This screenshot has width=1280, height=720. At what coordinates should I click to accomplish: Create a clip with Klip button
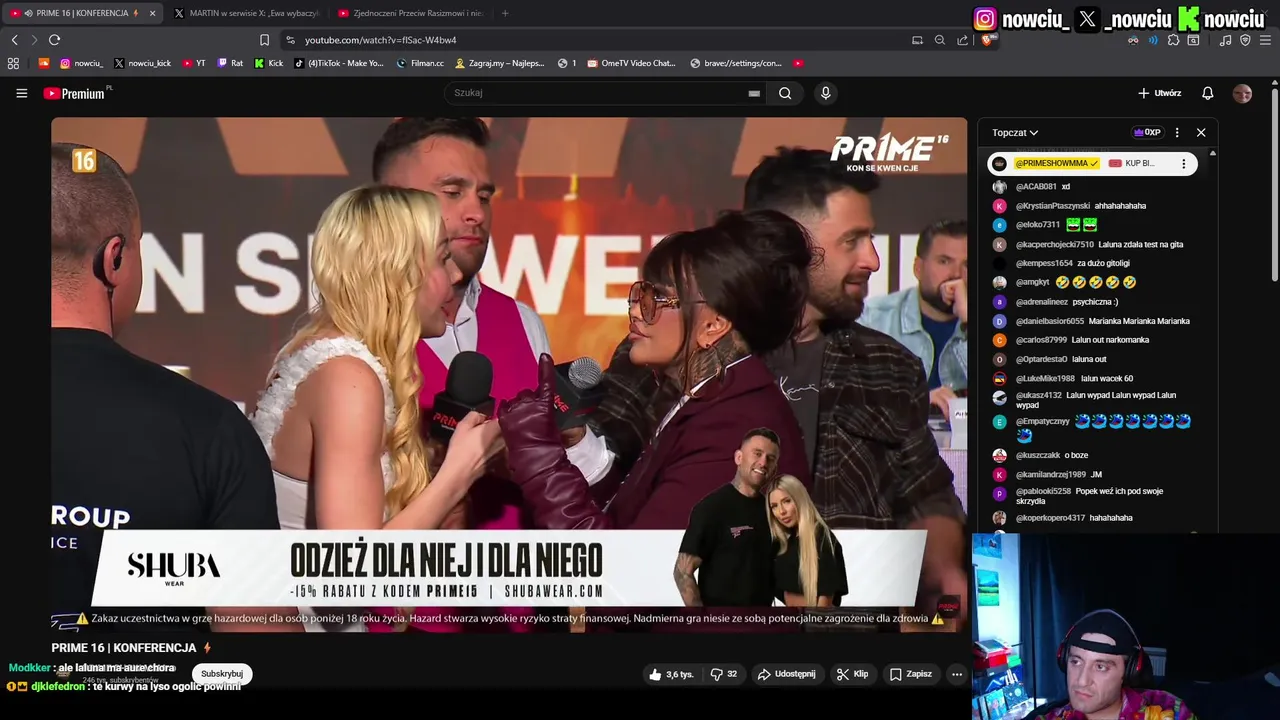852,674
